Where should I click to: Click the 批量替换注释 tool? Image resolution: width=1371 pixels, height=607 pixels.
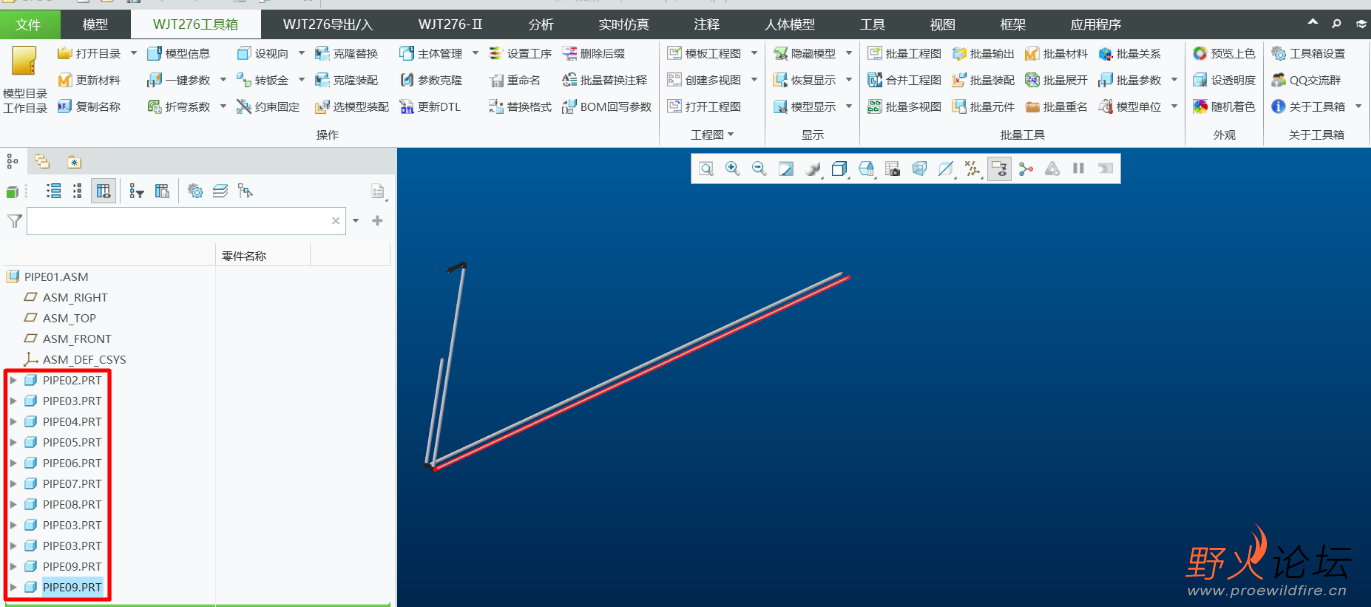pos(605,80)
